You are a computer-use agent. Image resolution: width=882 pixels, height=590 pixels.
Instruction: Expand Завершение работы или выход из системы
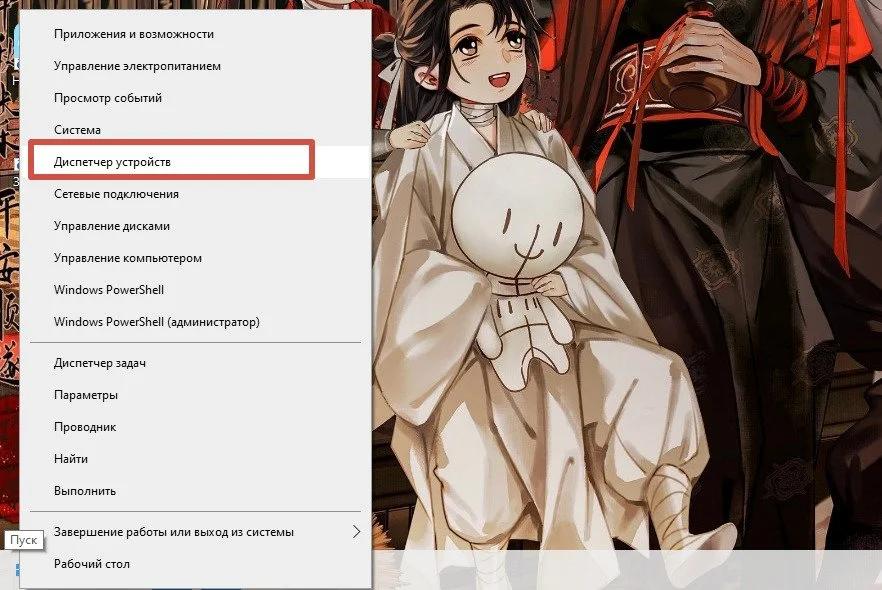[x=195, y=532]
